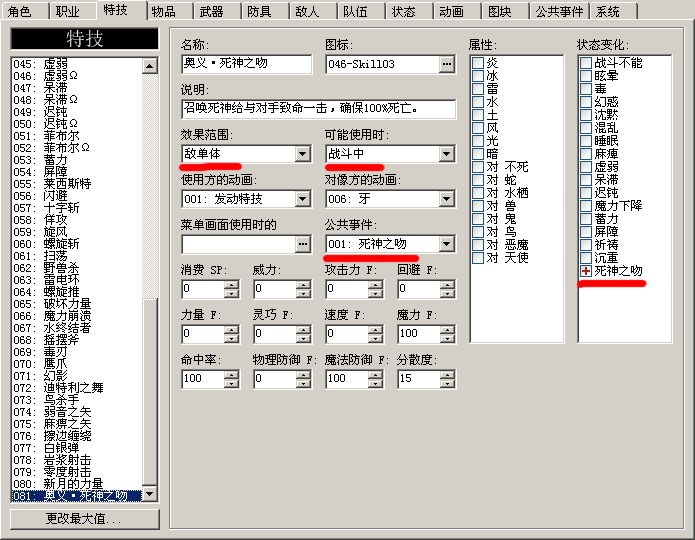The width and height of the screenshot is (695, 540).
Task: Select skill 060: 螺旋斩 in list
Action: pos(76,243)
